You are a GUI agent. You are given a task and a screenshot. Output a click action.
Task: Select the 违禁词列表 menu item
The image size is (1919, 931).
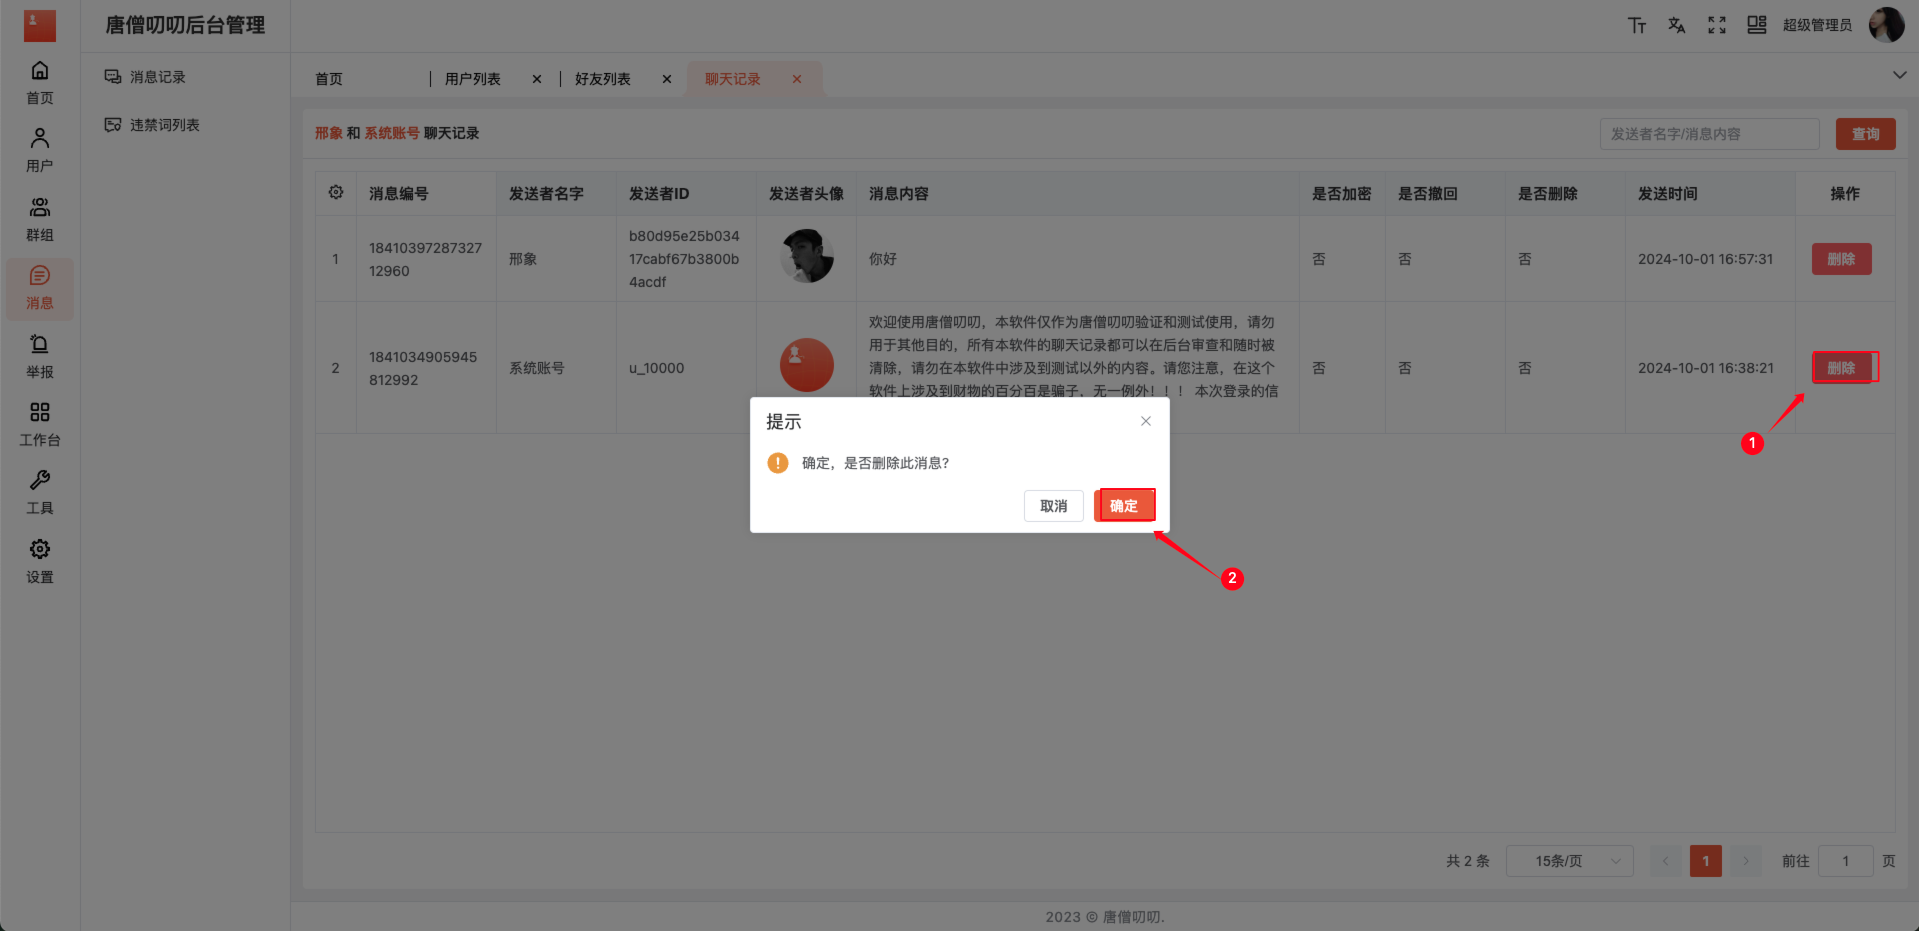163,124
